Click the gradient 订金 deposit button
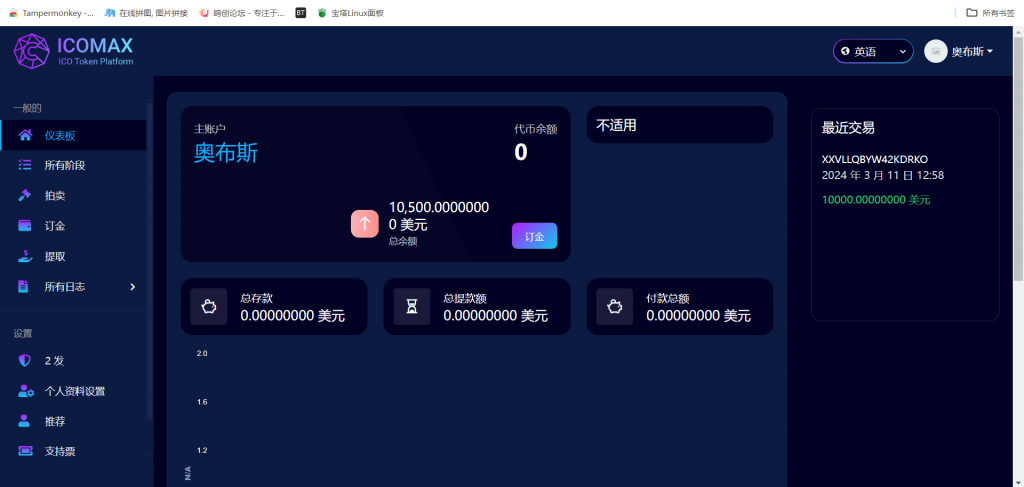This screenshot has width=1024, height=487. [x=534, y=236]
